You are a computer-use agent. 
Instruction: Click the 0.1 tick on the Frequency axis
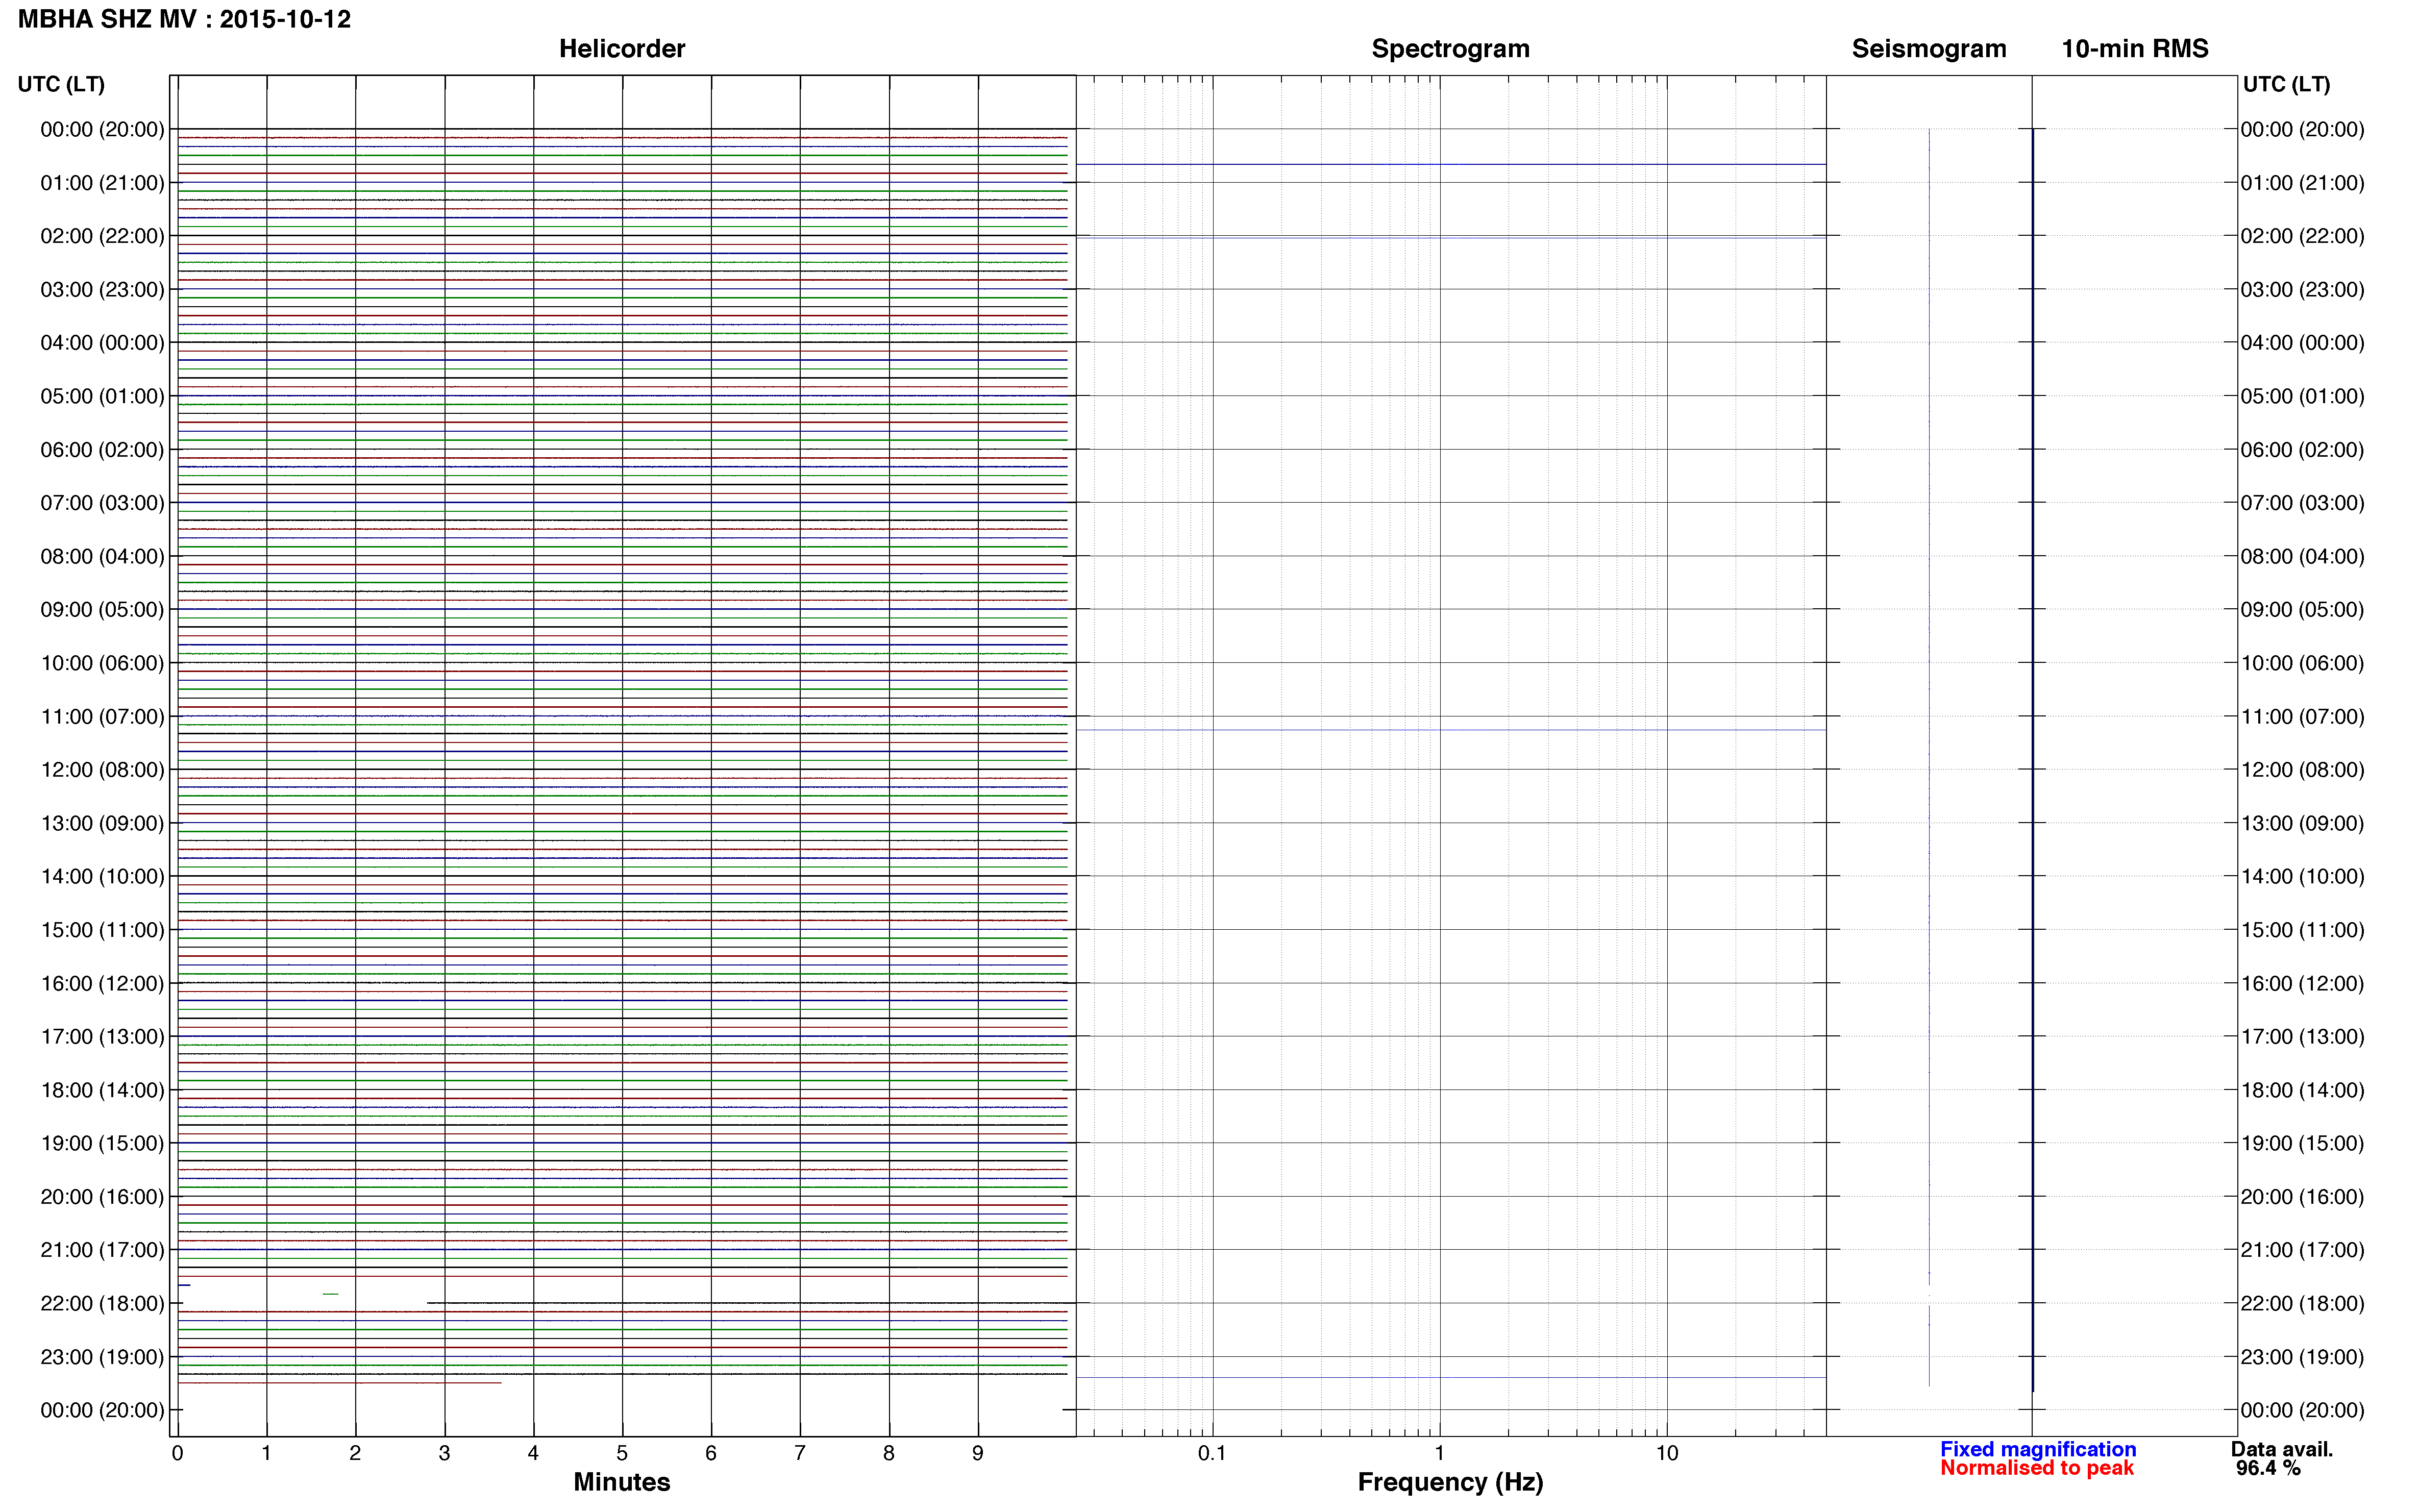1212,1454
